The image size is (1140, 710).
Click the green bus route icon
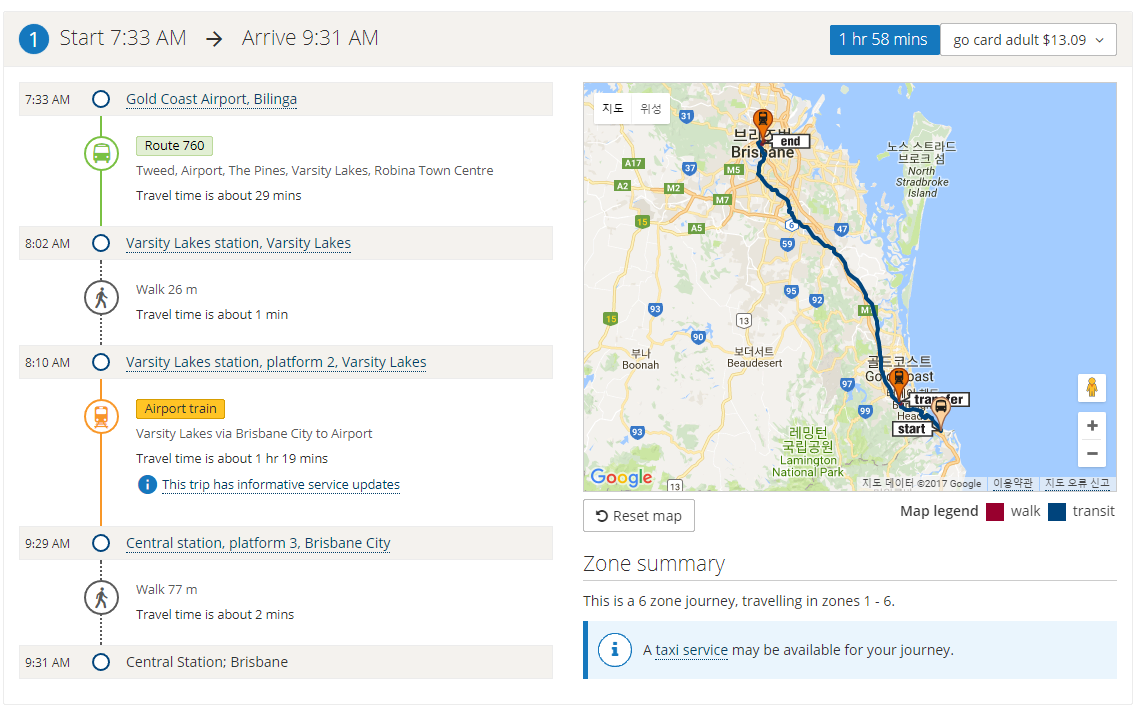101,154
